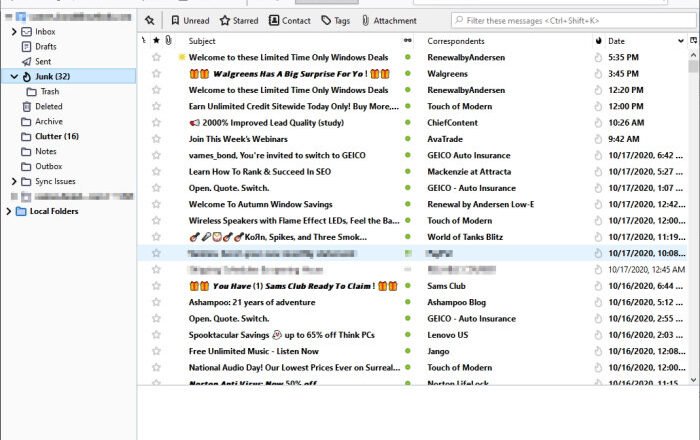Open Spooktacular Savings Think PCs message
Screen dimensions: 700x440
point(282,335)
